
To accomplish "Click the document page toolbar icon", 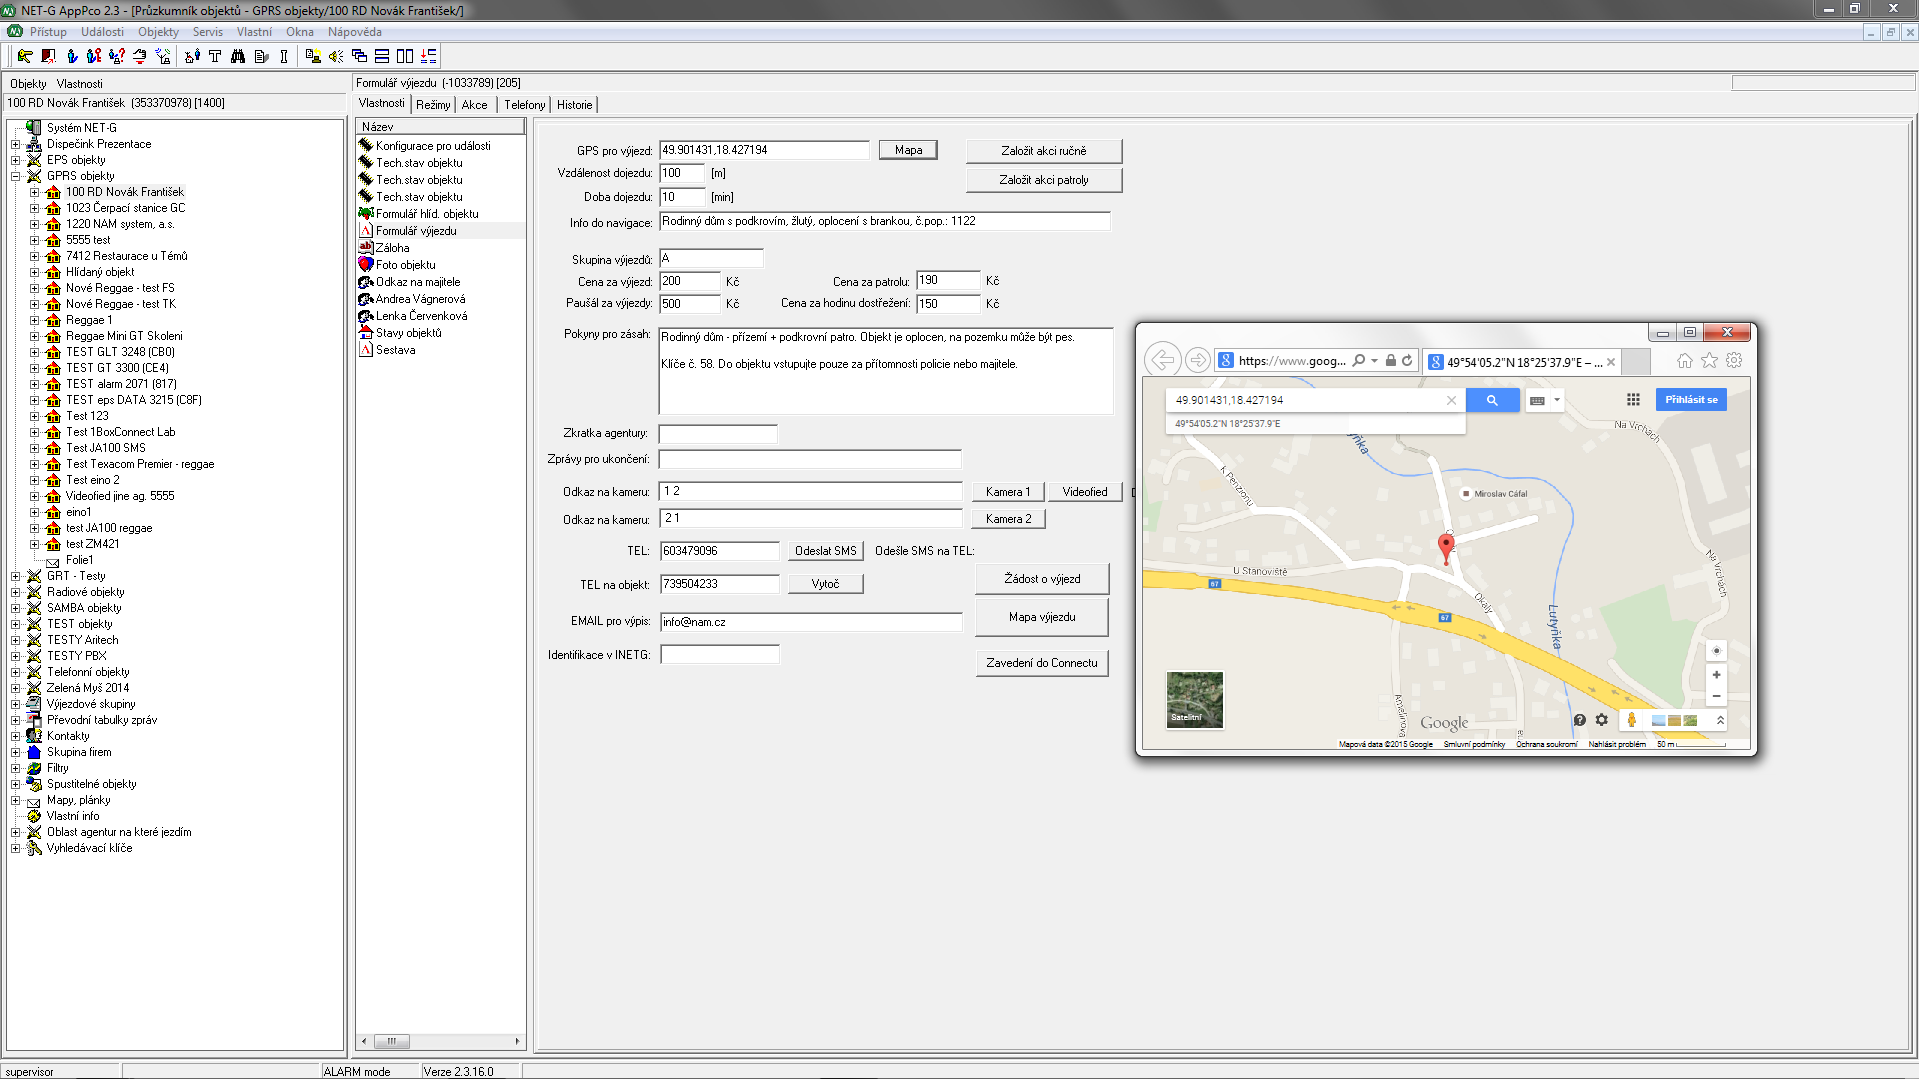I will [261, 56].
